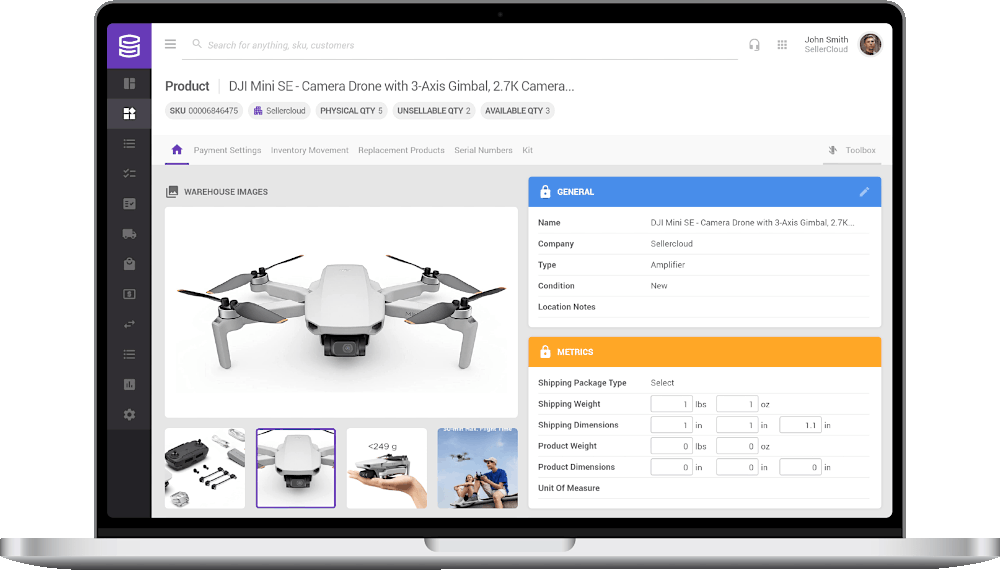Click the Condition value New
Viewport: 1000px width, 570px height.
point(659,286)
